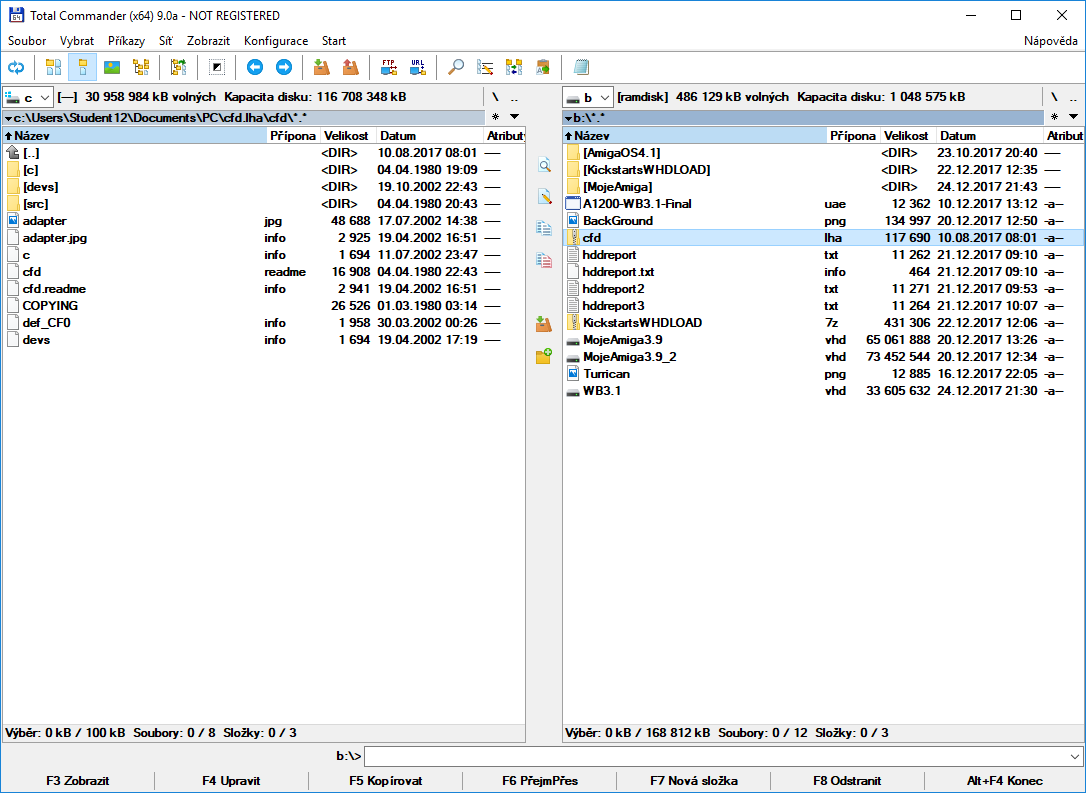Sort right panel by Datum column
The height and width of the screenshot is (793, 1086).
[990, 136]
